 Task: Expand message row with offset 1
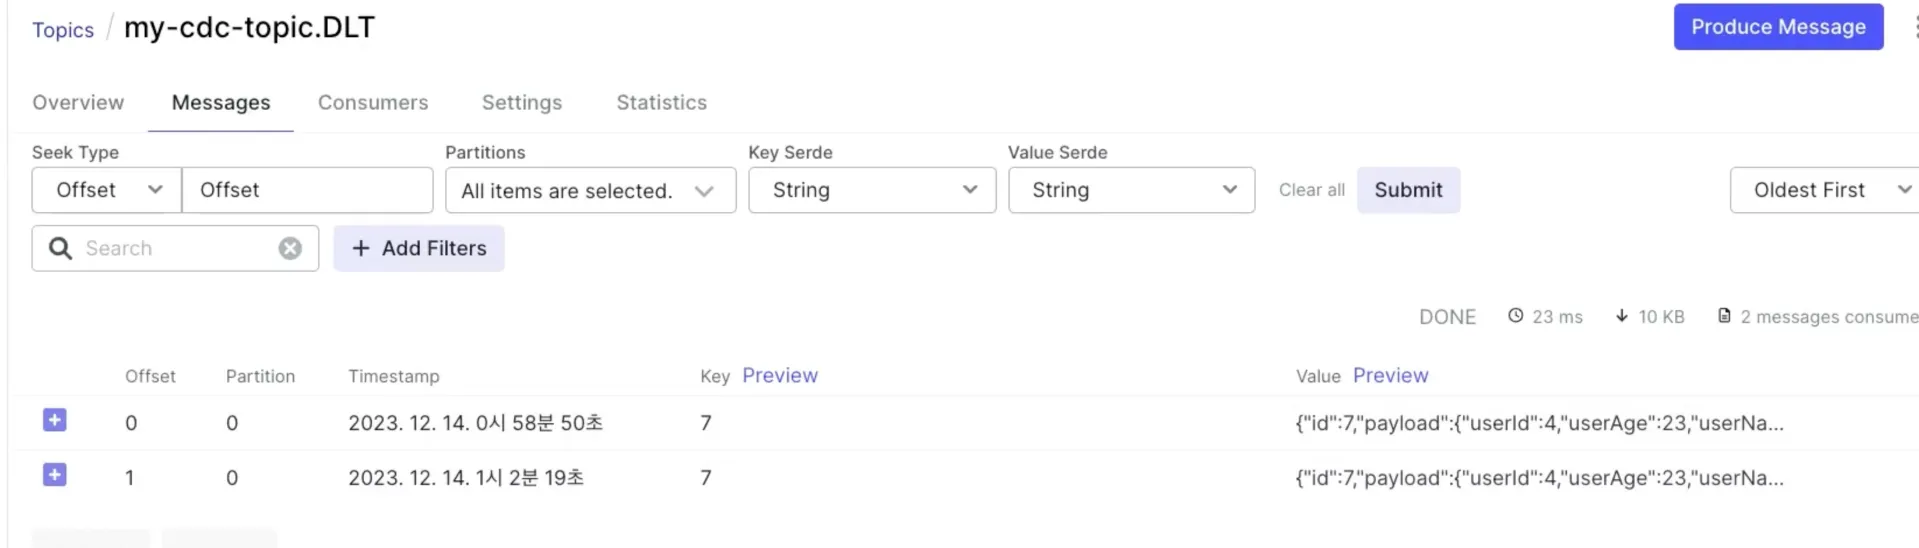(x=55, y=475)
